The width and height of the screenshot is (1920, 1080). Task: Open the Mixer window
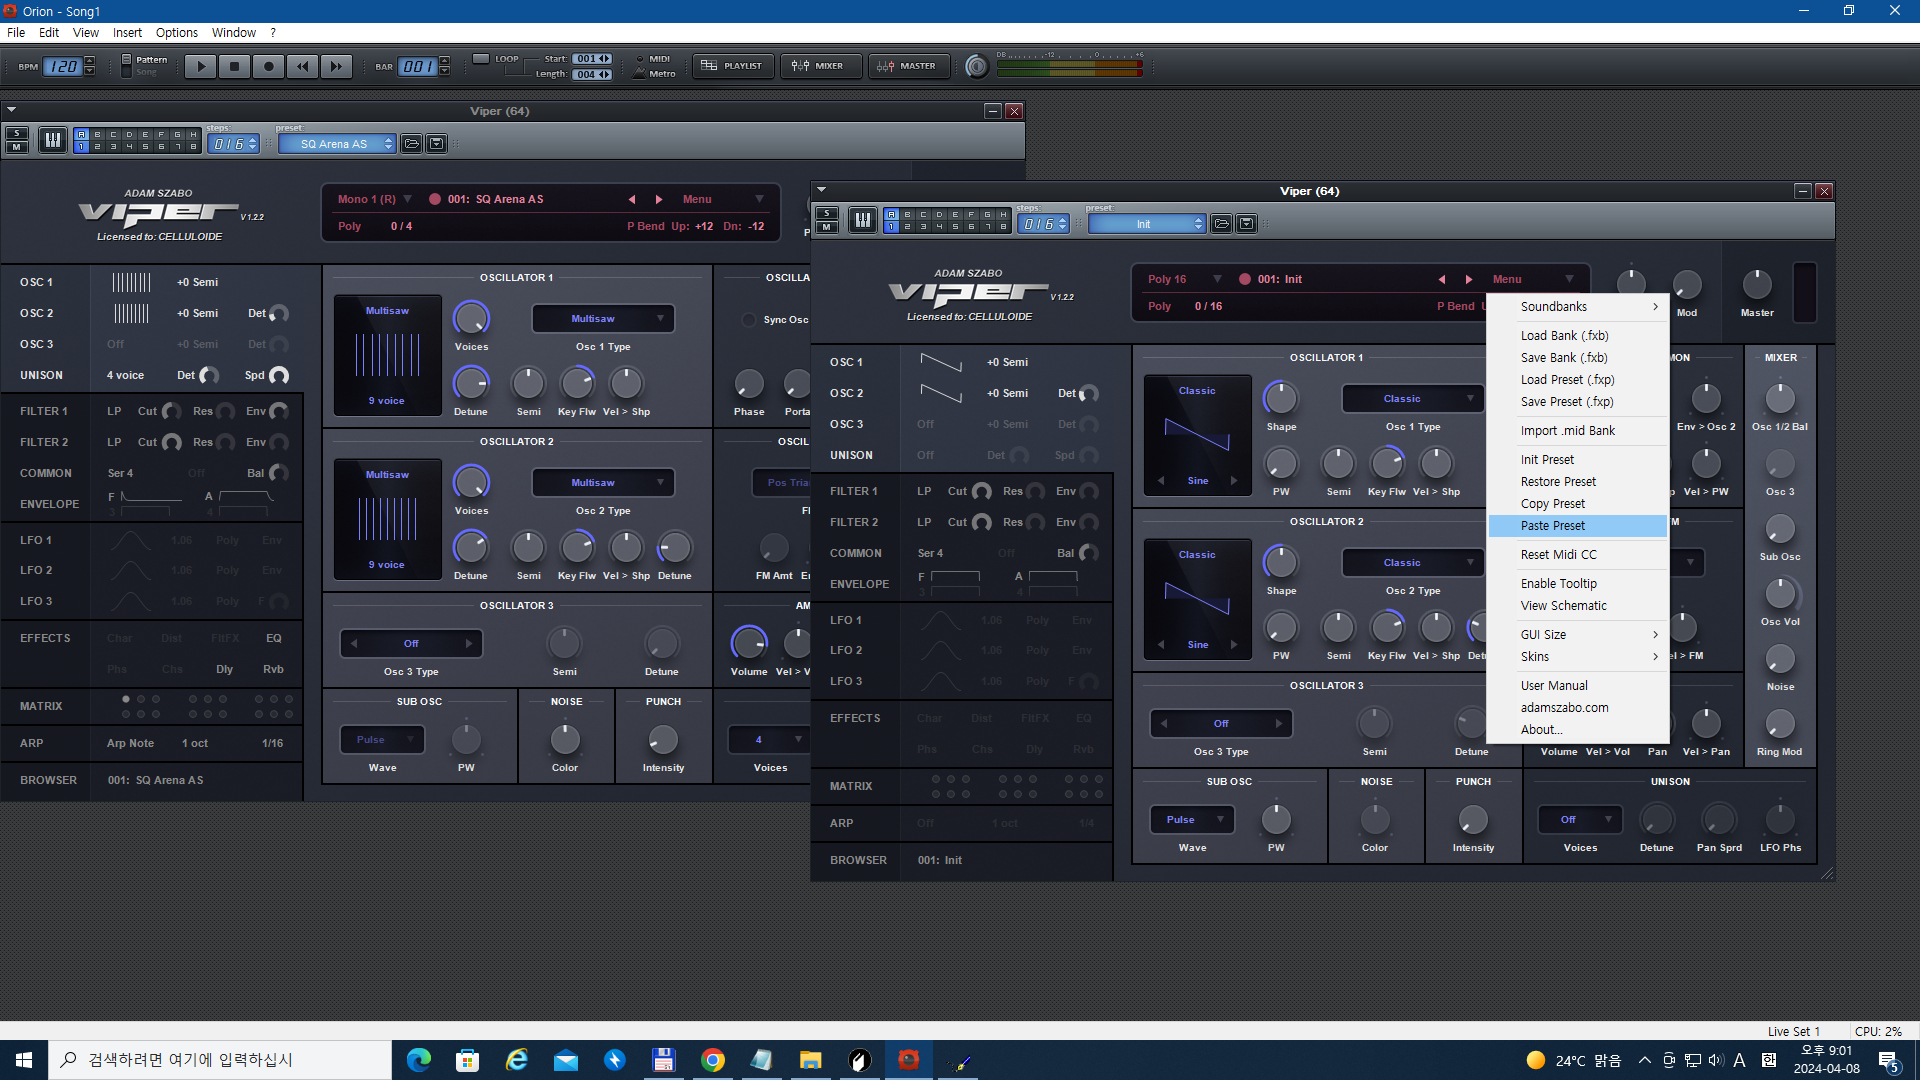pyautogui.click(x=819, y=66)
